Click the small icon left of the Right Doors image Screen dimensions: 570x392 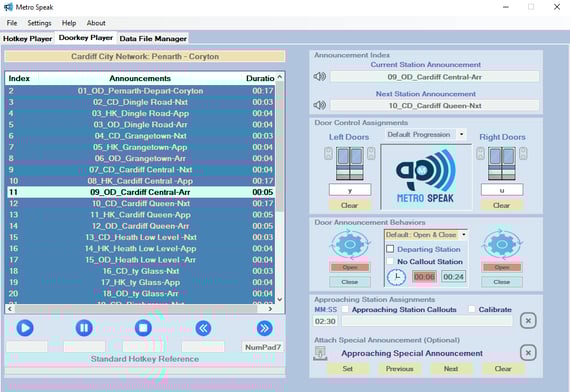tap(480, 153)
